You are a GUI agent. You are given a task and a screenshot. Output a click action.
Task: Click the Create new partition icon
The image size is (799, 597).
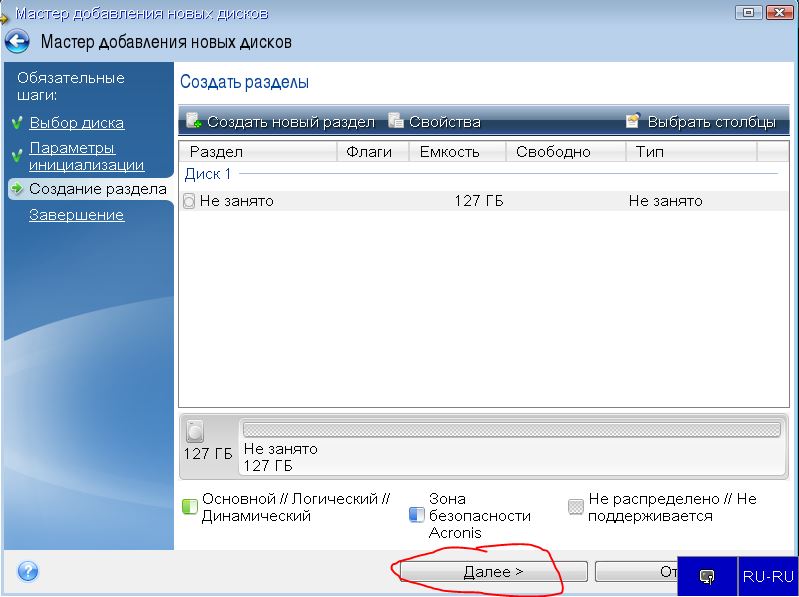[x=195, y=121]
